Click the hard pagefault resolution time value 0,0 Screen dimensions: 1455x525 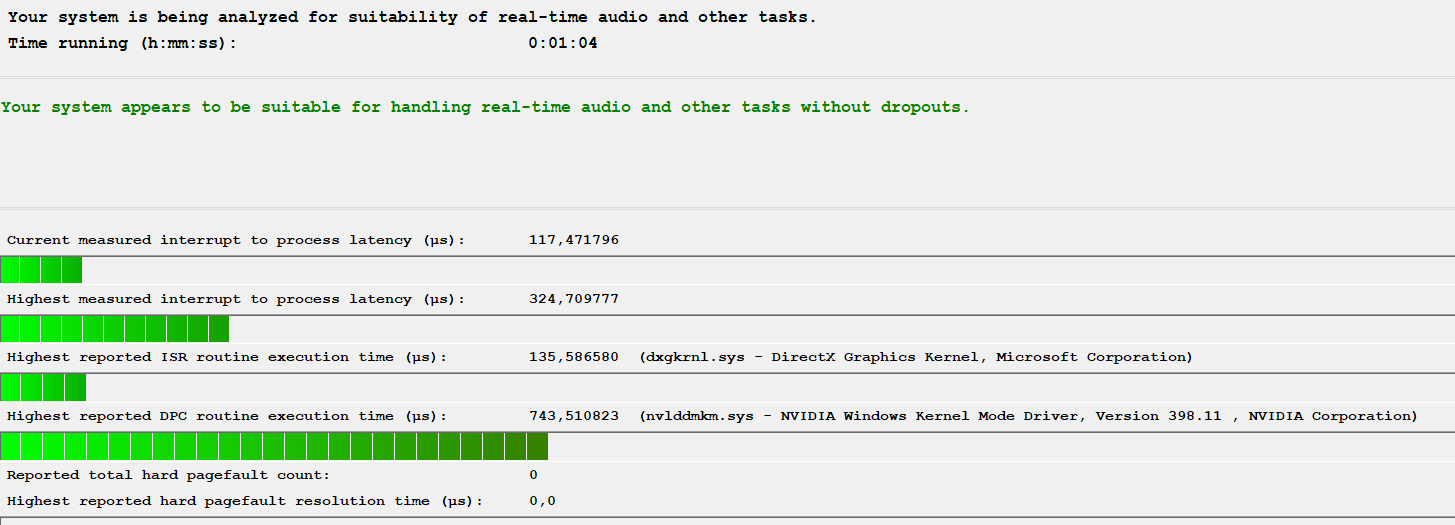542,501
